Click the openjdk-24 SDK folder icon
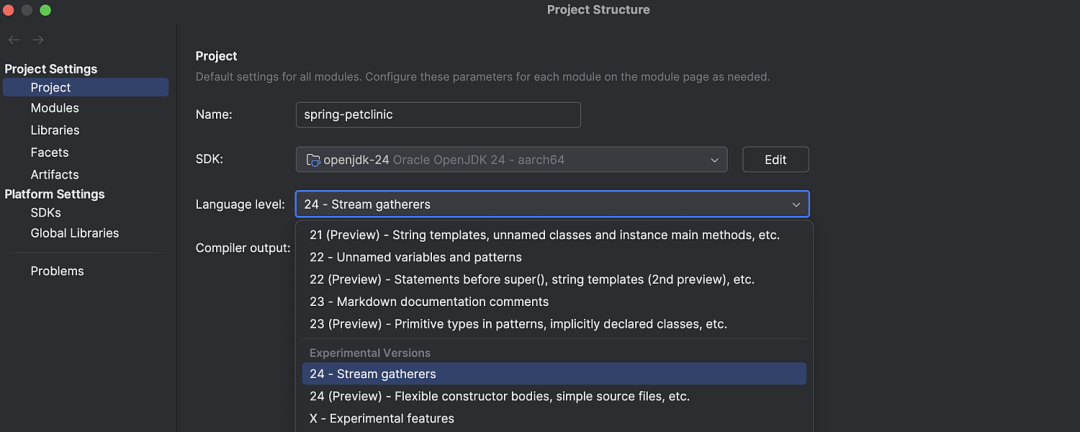 tap(313, 160)
